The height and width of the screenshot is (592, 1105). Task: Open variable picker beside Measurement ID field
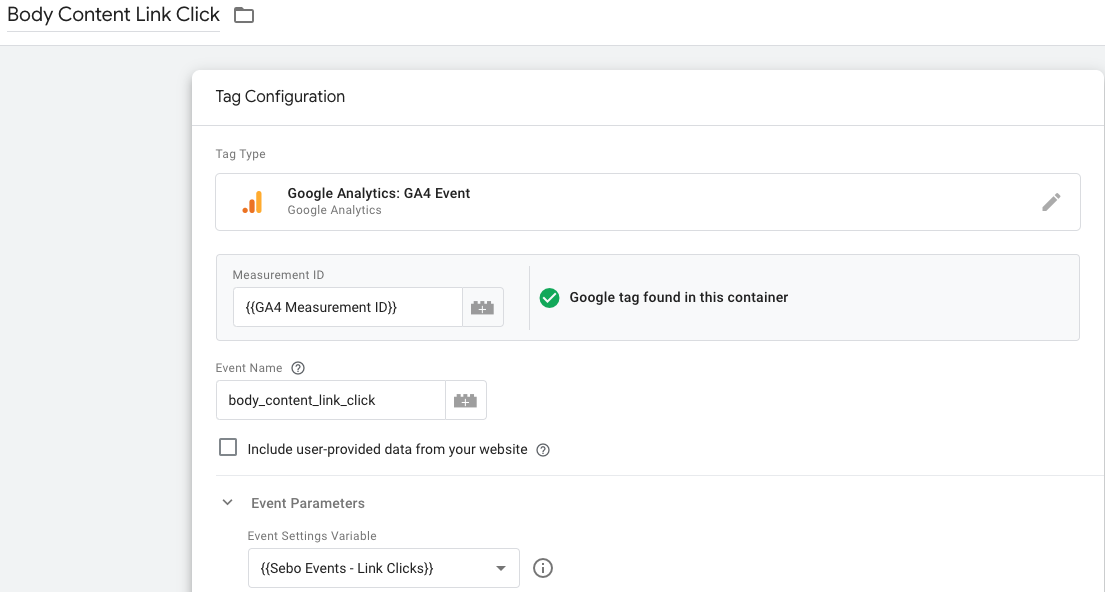483,307
